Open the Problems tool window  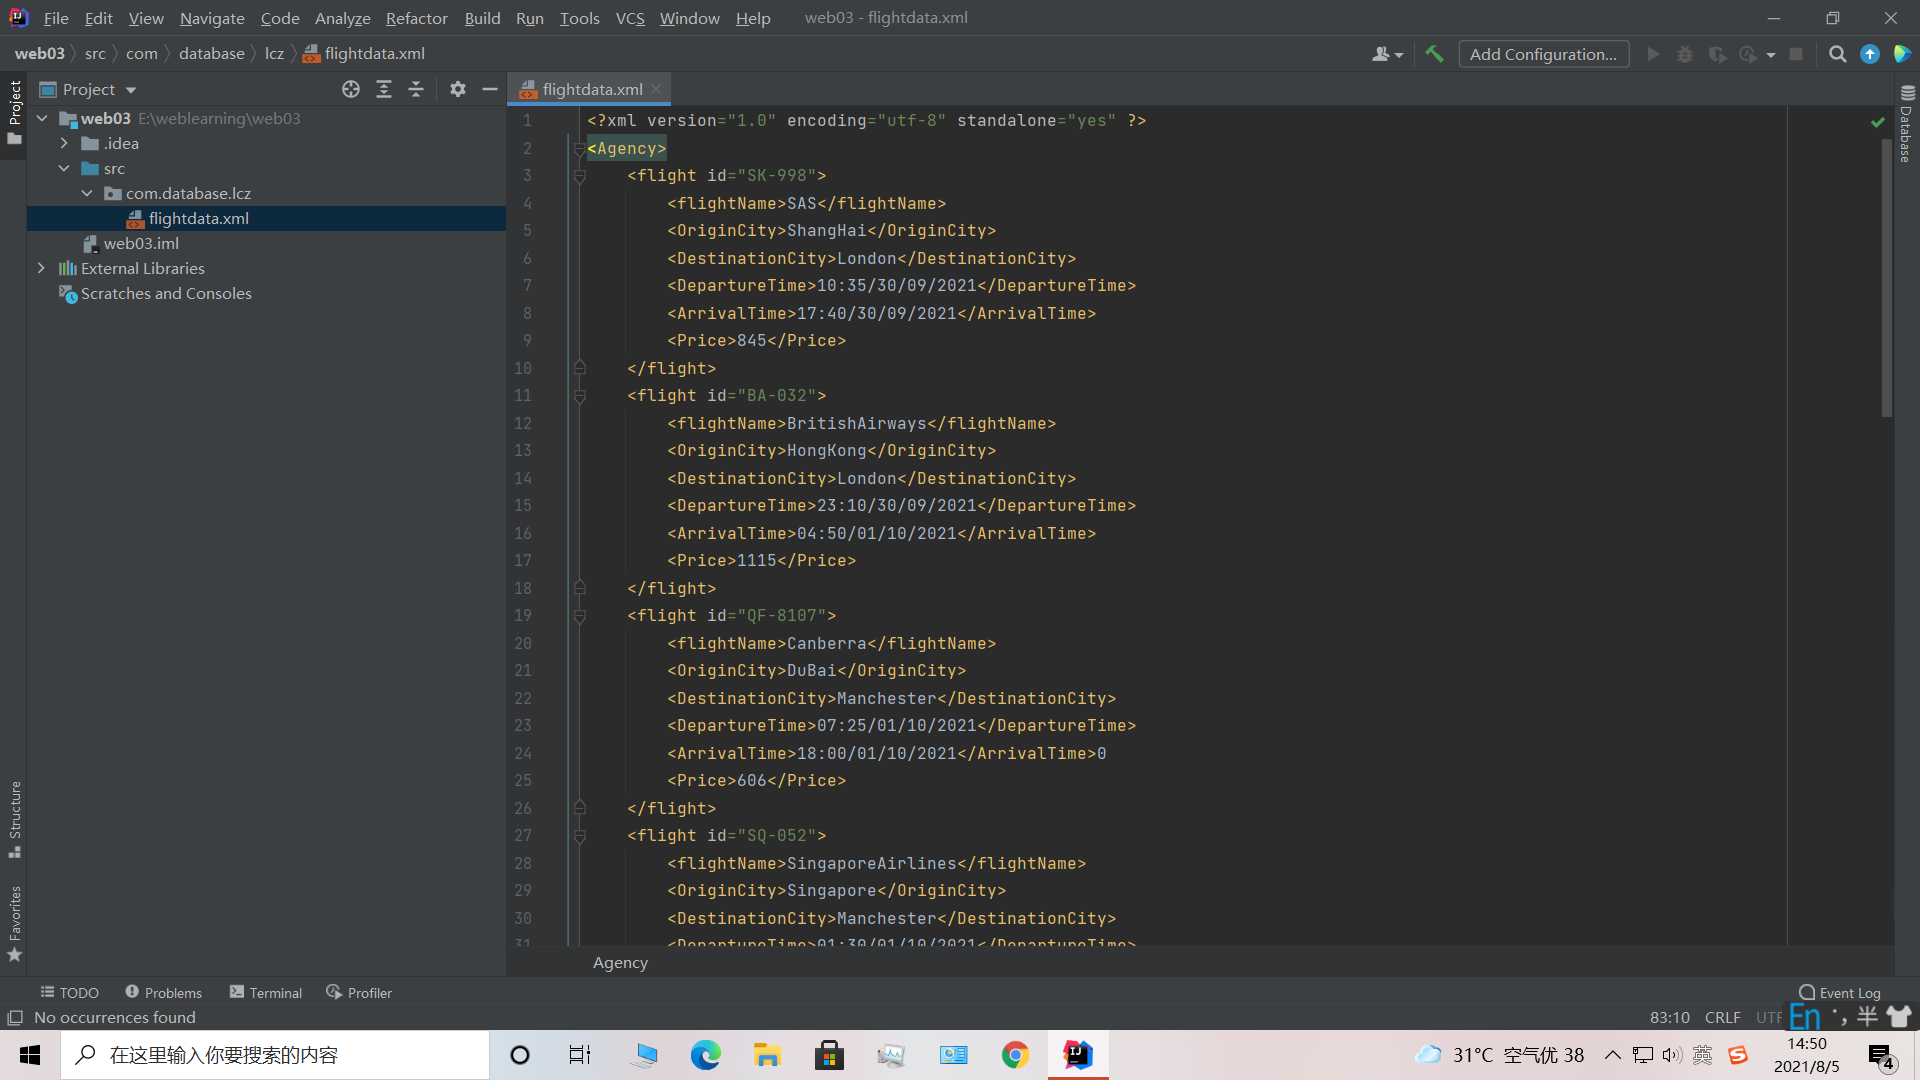(x=163, y=992)
